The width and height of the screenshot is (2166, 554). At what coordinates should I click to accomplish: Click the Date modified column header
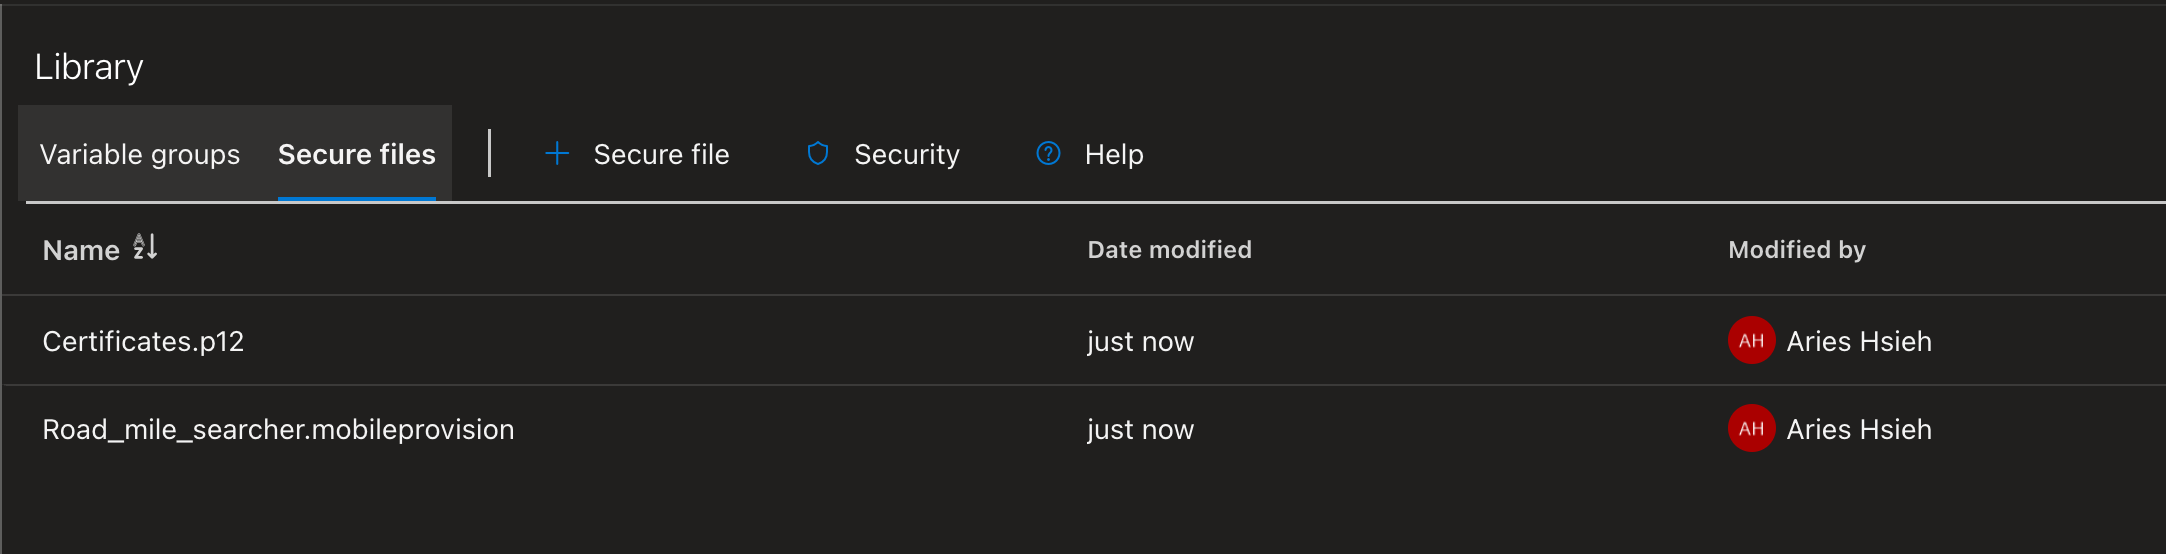pyautogui.click(x=1169, y=250)
